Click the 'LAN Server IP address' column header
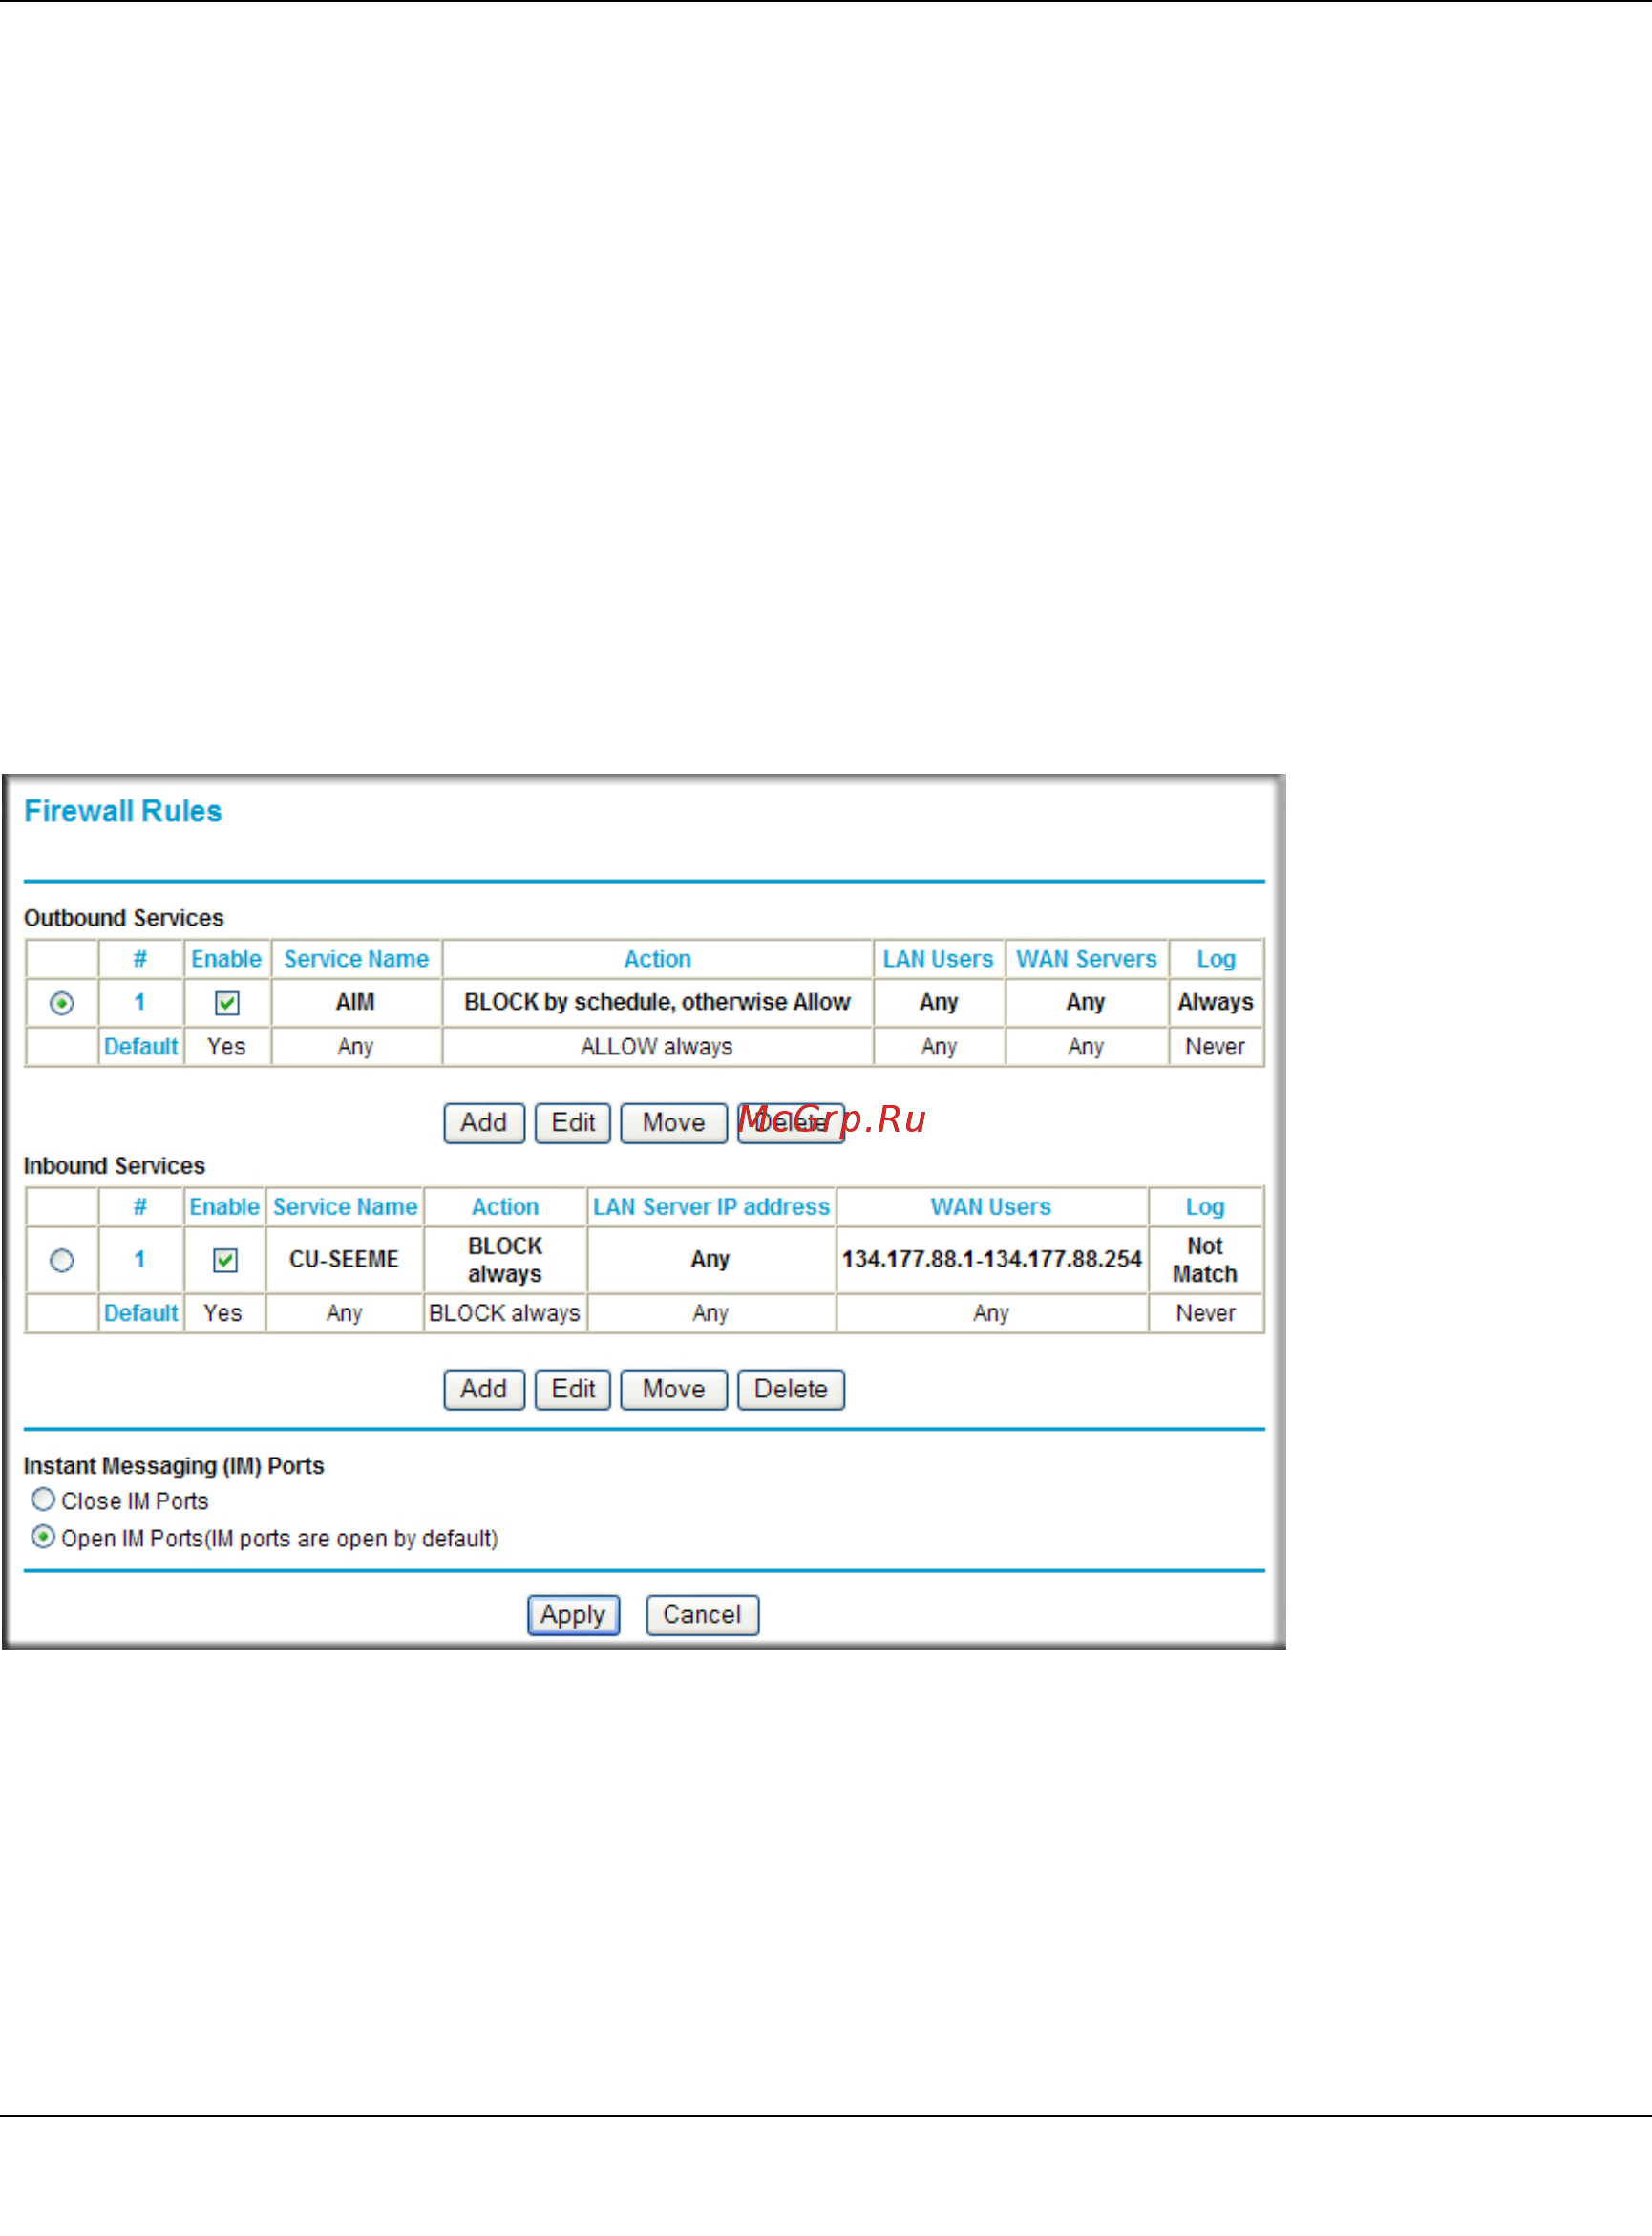Viewport: 1652px width, 2236px height. pyautogui.click(x=711, y=1207)
